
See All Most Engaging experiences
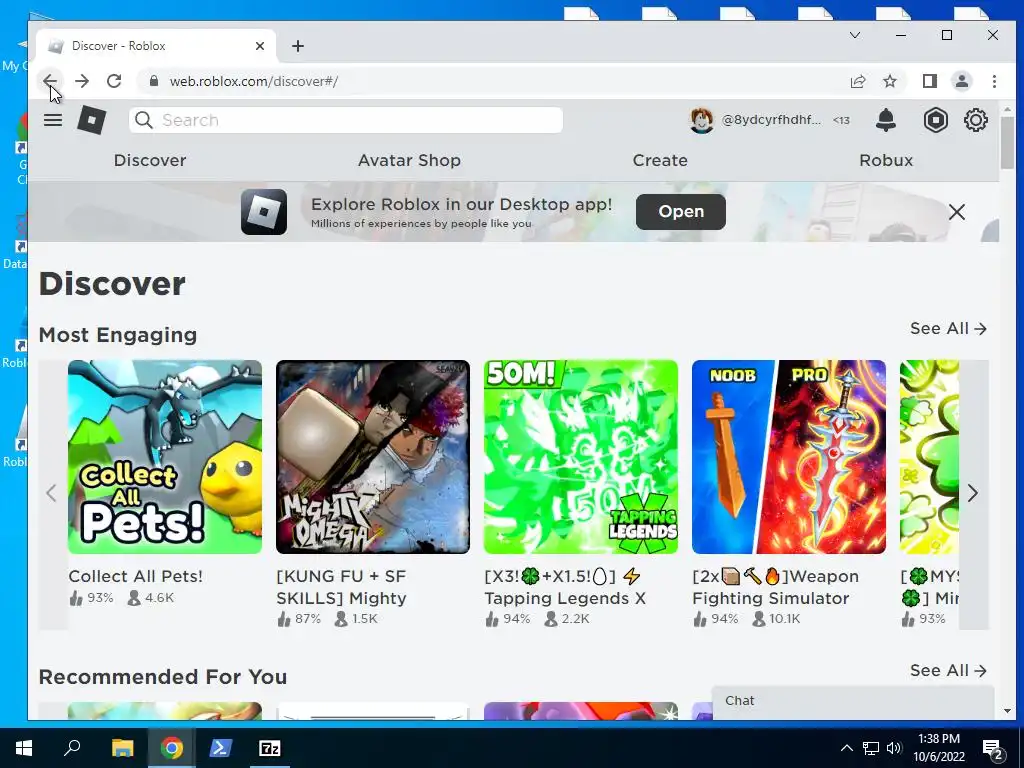[948, 328]
